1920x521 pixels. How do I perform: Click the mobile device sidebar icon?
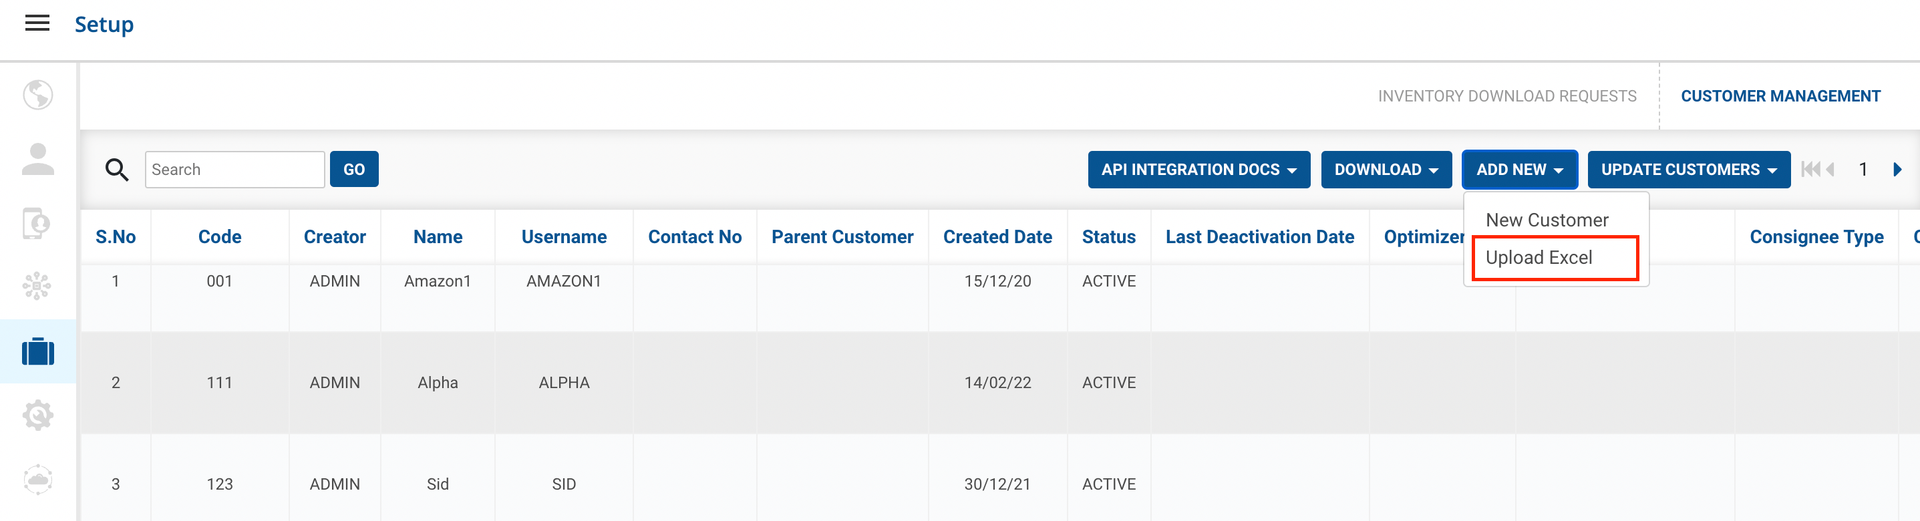pos(38,223)
